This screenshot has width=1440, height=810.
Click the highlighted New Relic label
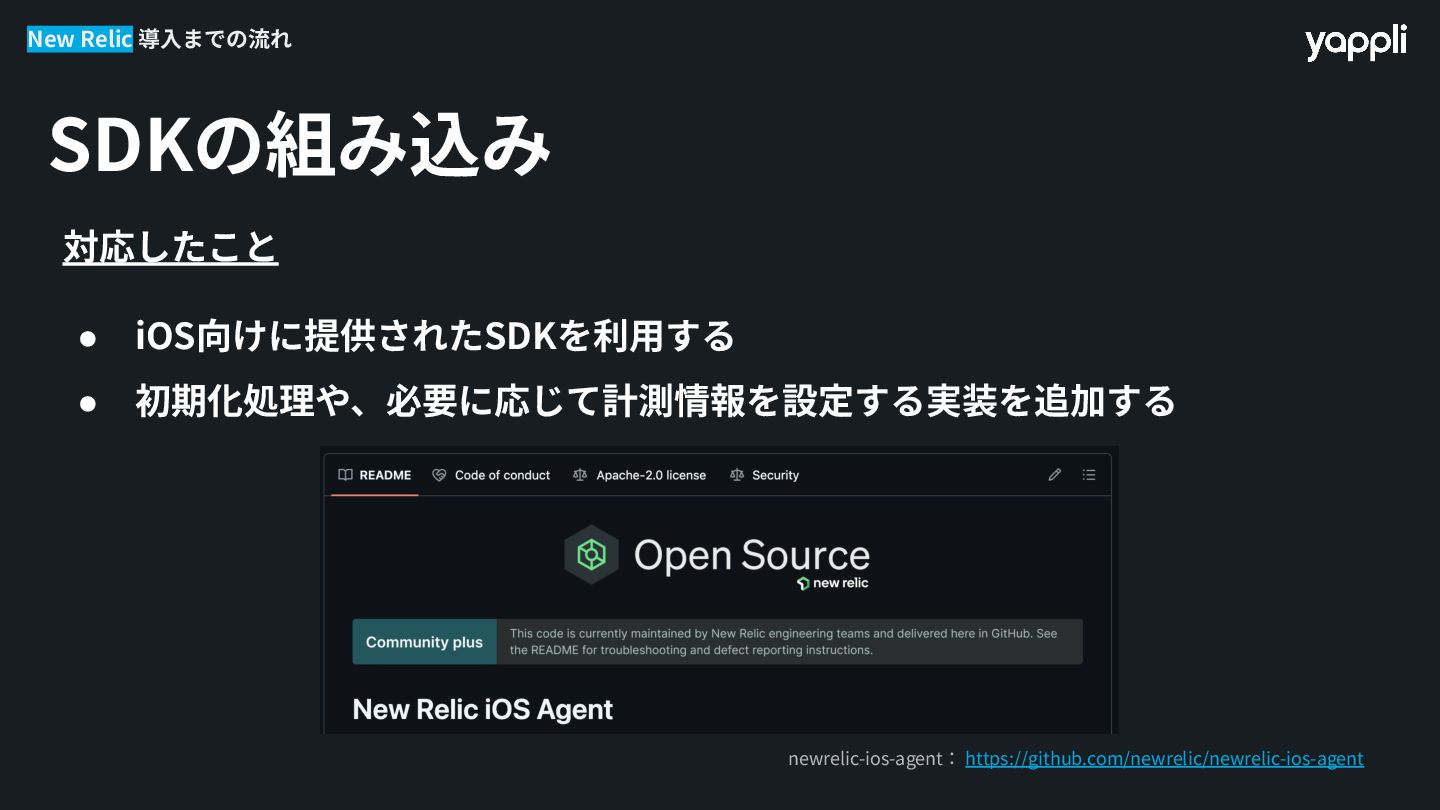click(x=79, y=39)
